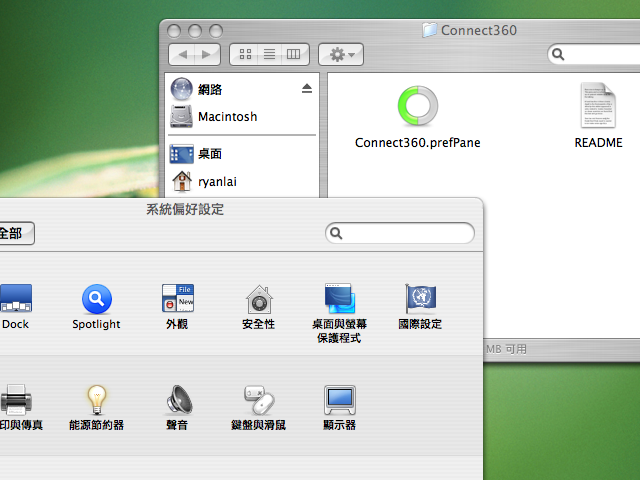
Task: Go back in the Finder window
Action: [182, 54]
